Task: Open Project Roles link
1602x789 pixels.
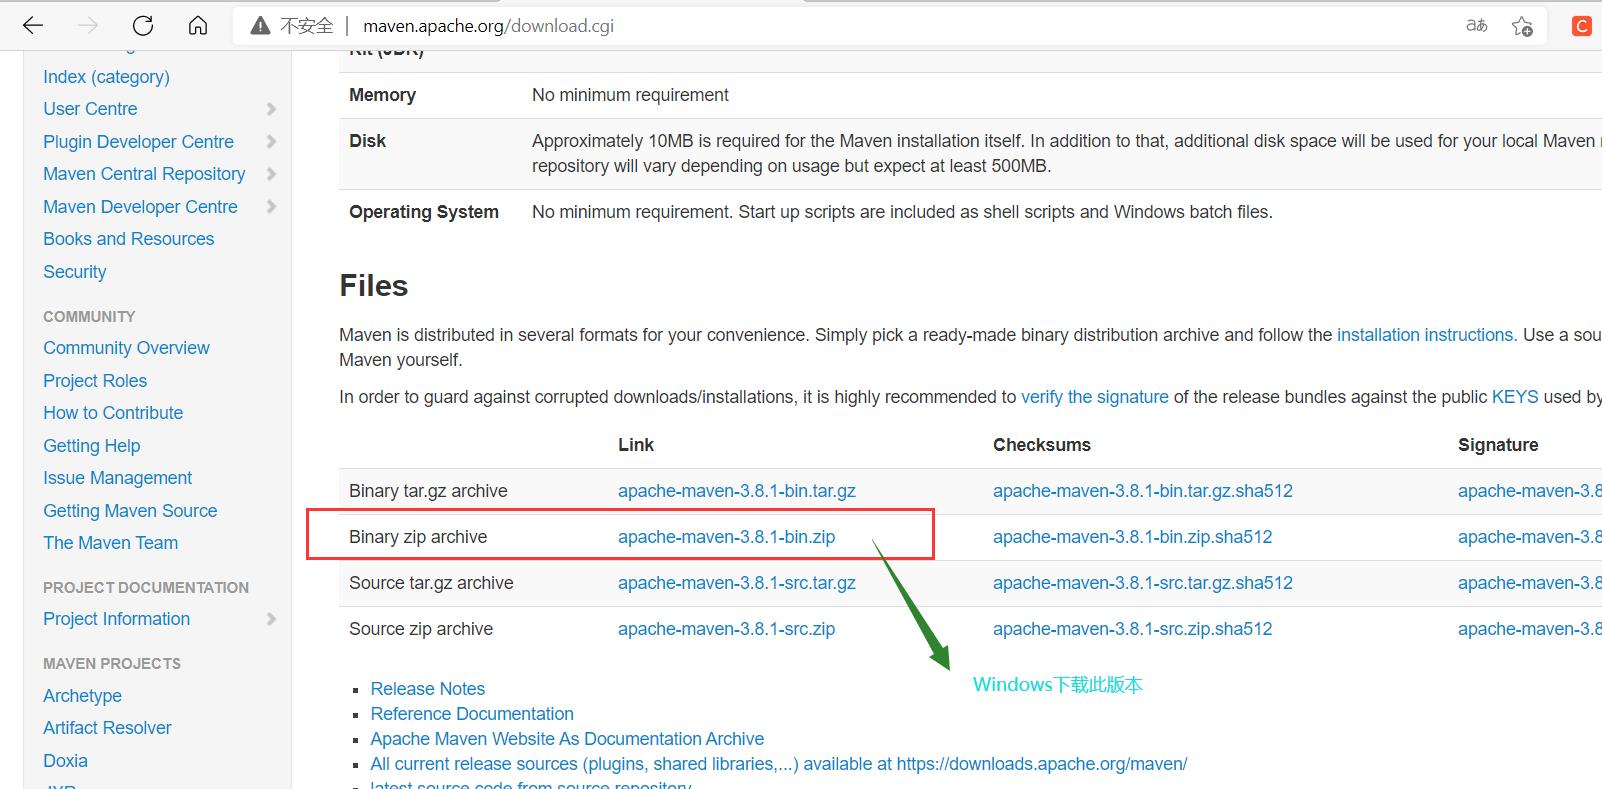Action: coord(95,381)
